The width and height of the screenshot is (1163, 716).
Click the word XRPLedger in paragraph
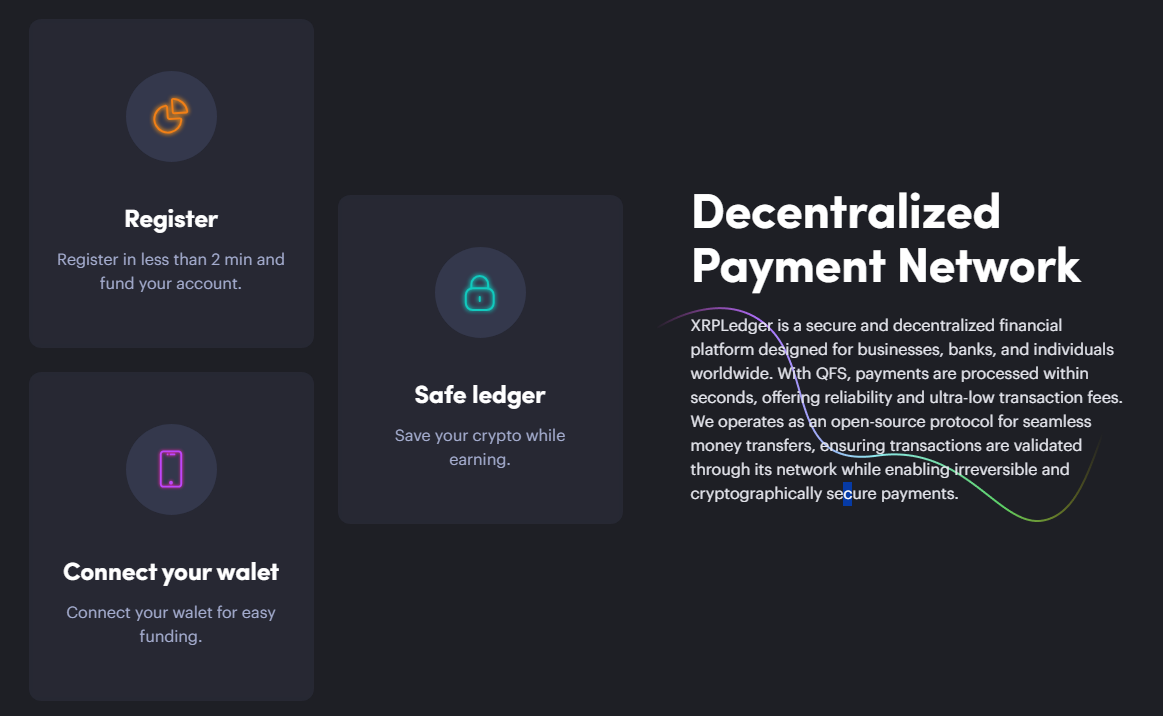click(x=731, y=326)
